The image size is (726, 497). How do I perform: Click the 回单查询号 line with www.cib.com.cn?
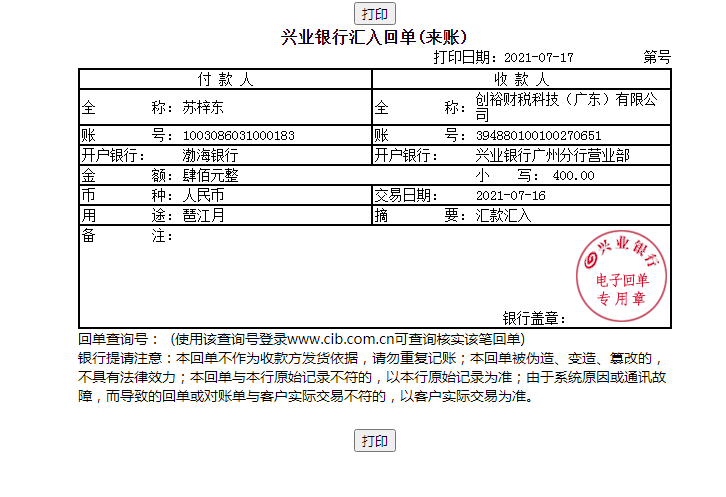[x=301, y=339]
